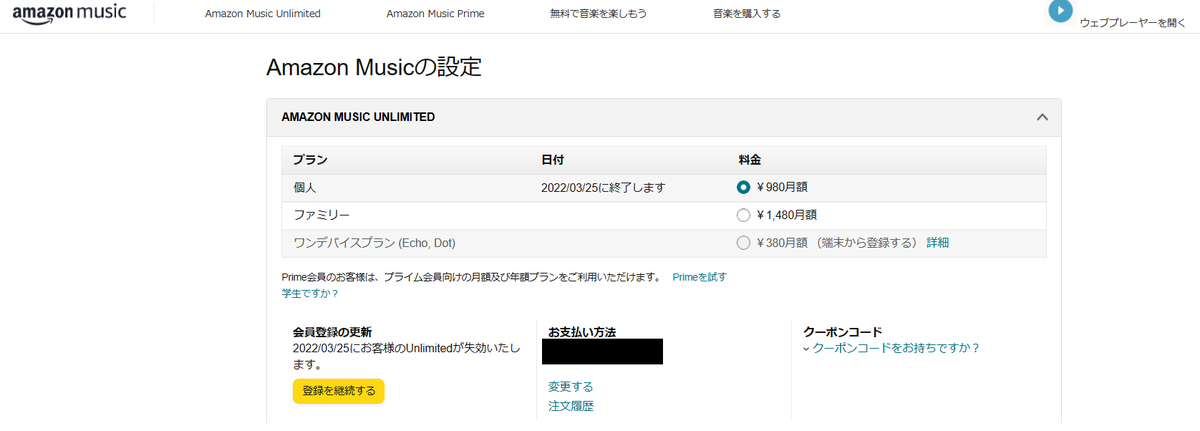Click the お支払い方法 heading
Image resolution: width=1200 pixels, height=431 pixels.
click(582, 331)
